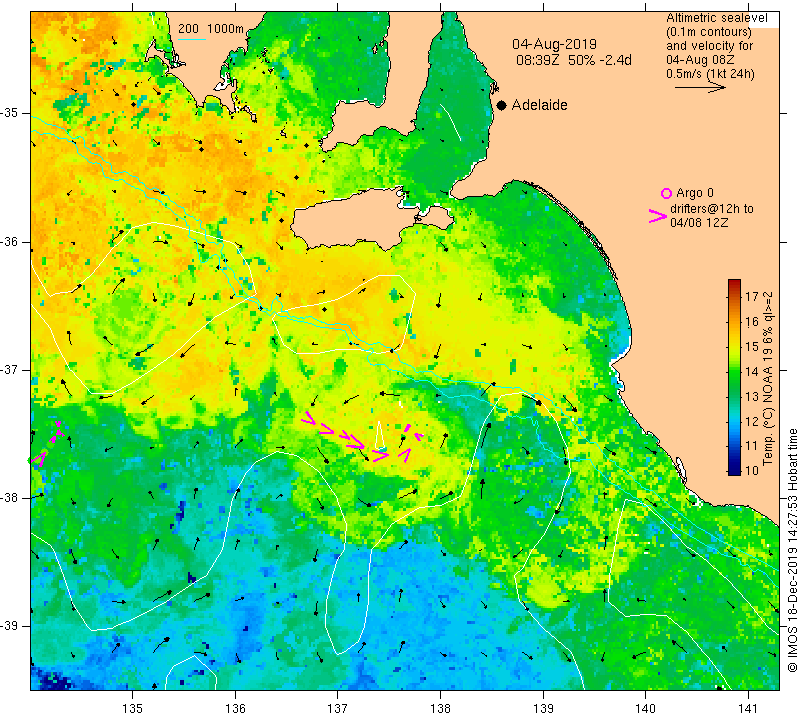Click the cyan isobath legend line
Viewport: 800px width, 720px height.
coord(192,39)
